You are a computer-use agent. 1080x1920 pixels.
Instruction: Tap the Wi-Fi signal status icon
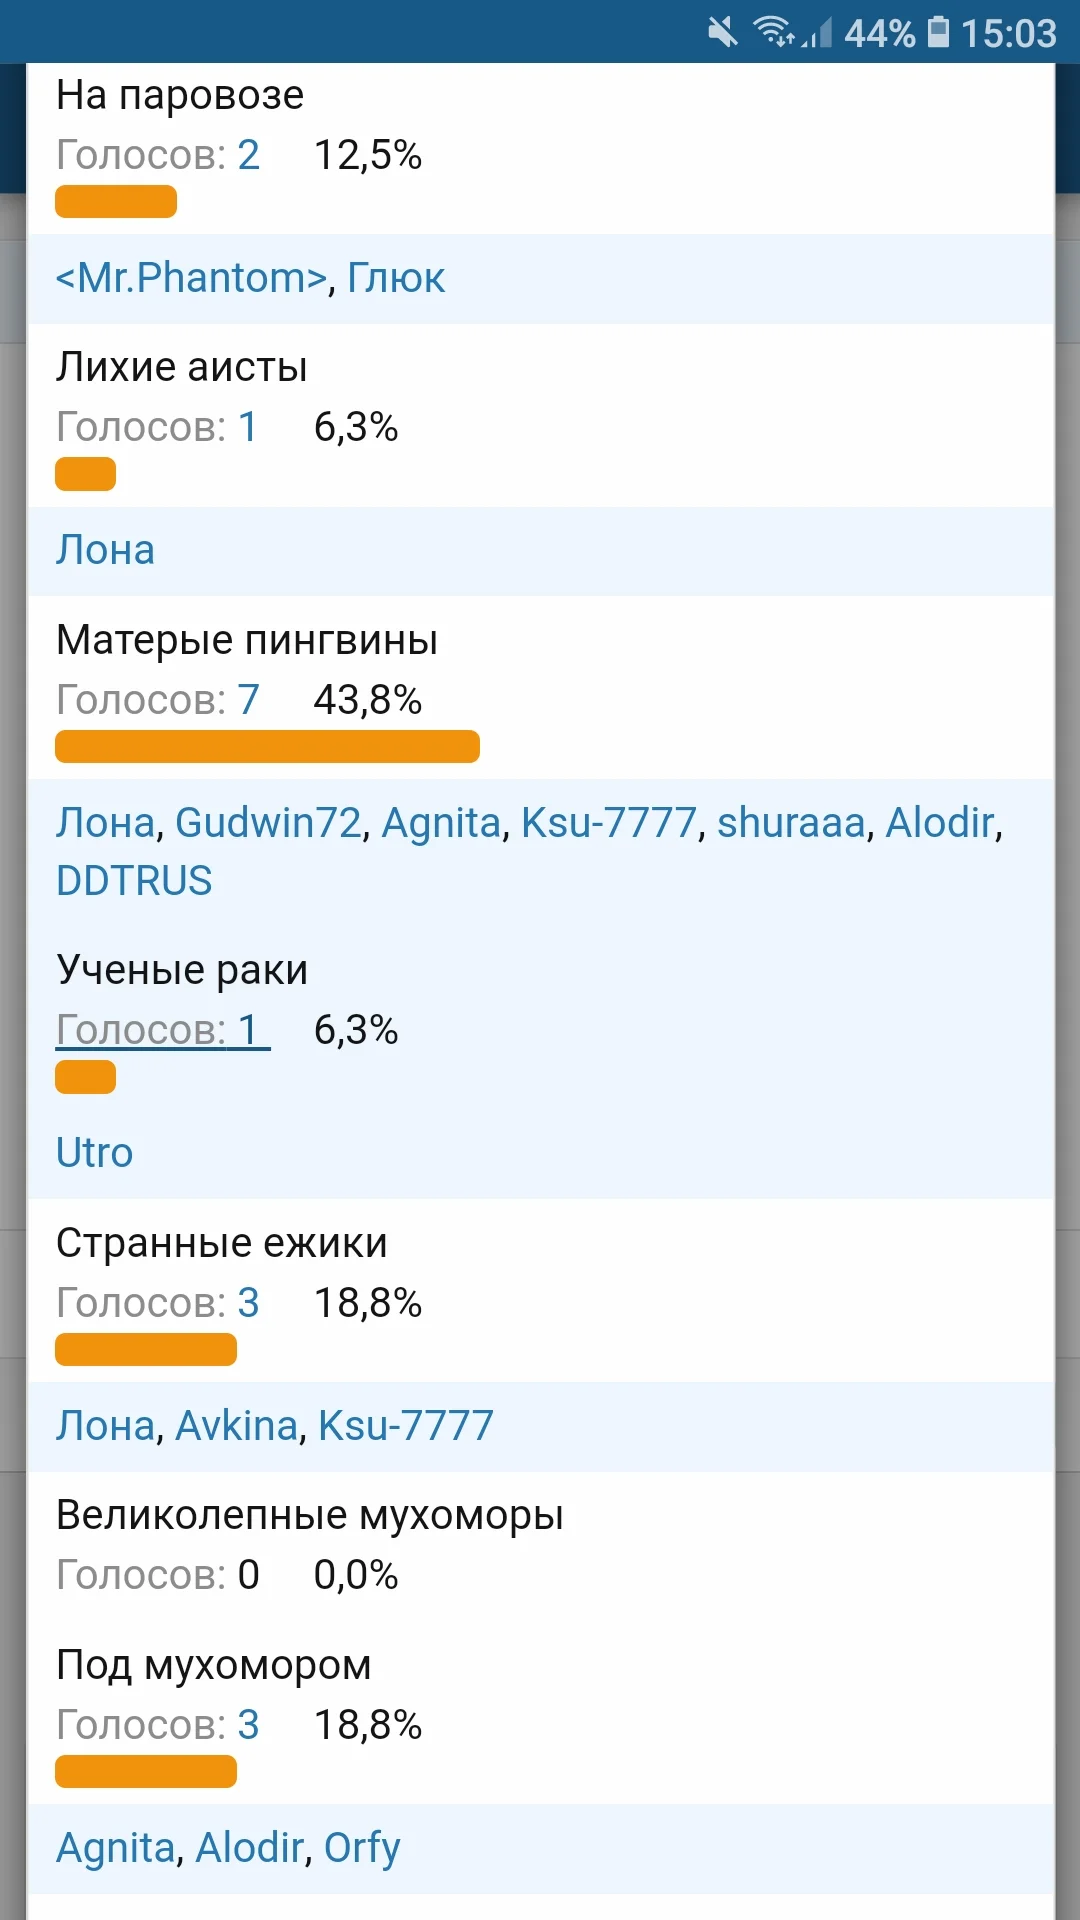pyautogui.click(x=775, y=32)
